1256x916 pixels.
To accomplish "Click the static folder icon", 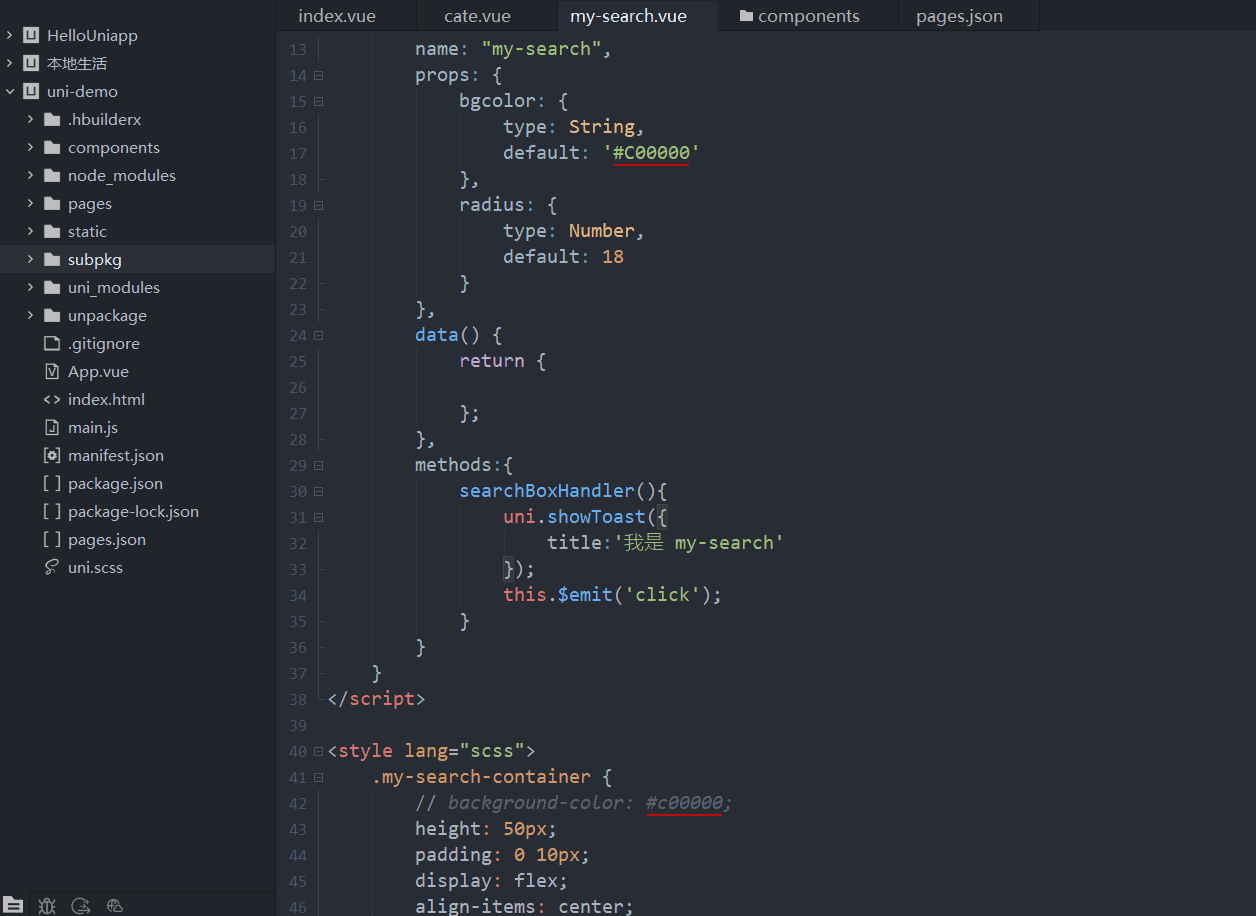I will pos(52,231).
